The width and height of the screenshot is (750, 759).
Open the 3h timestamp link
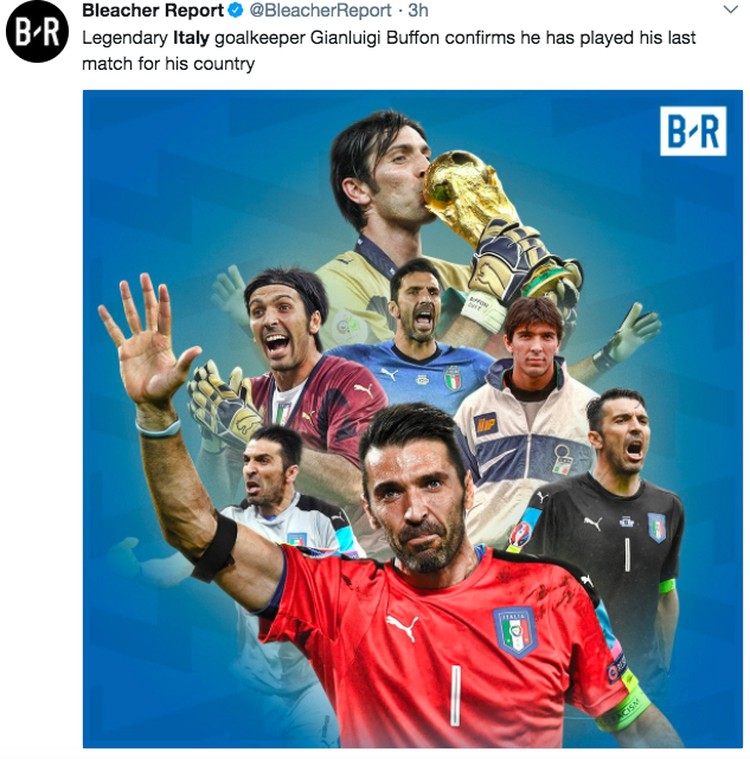click(418, 10)
